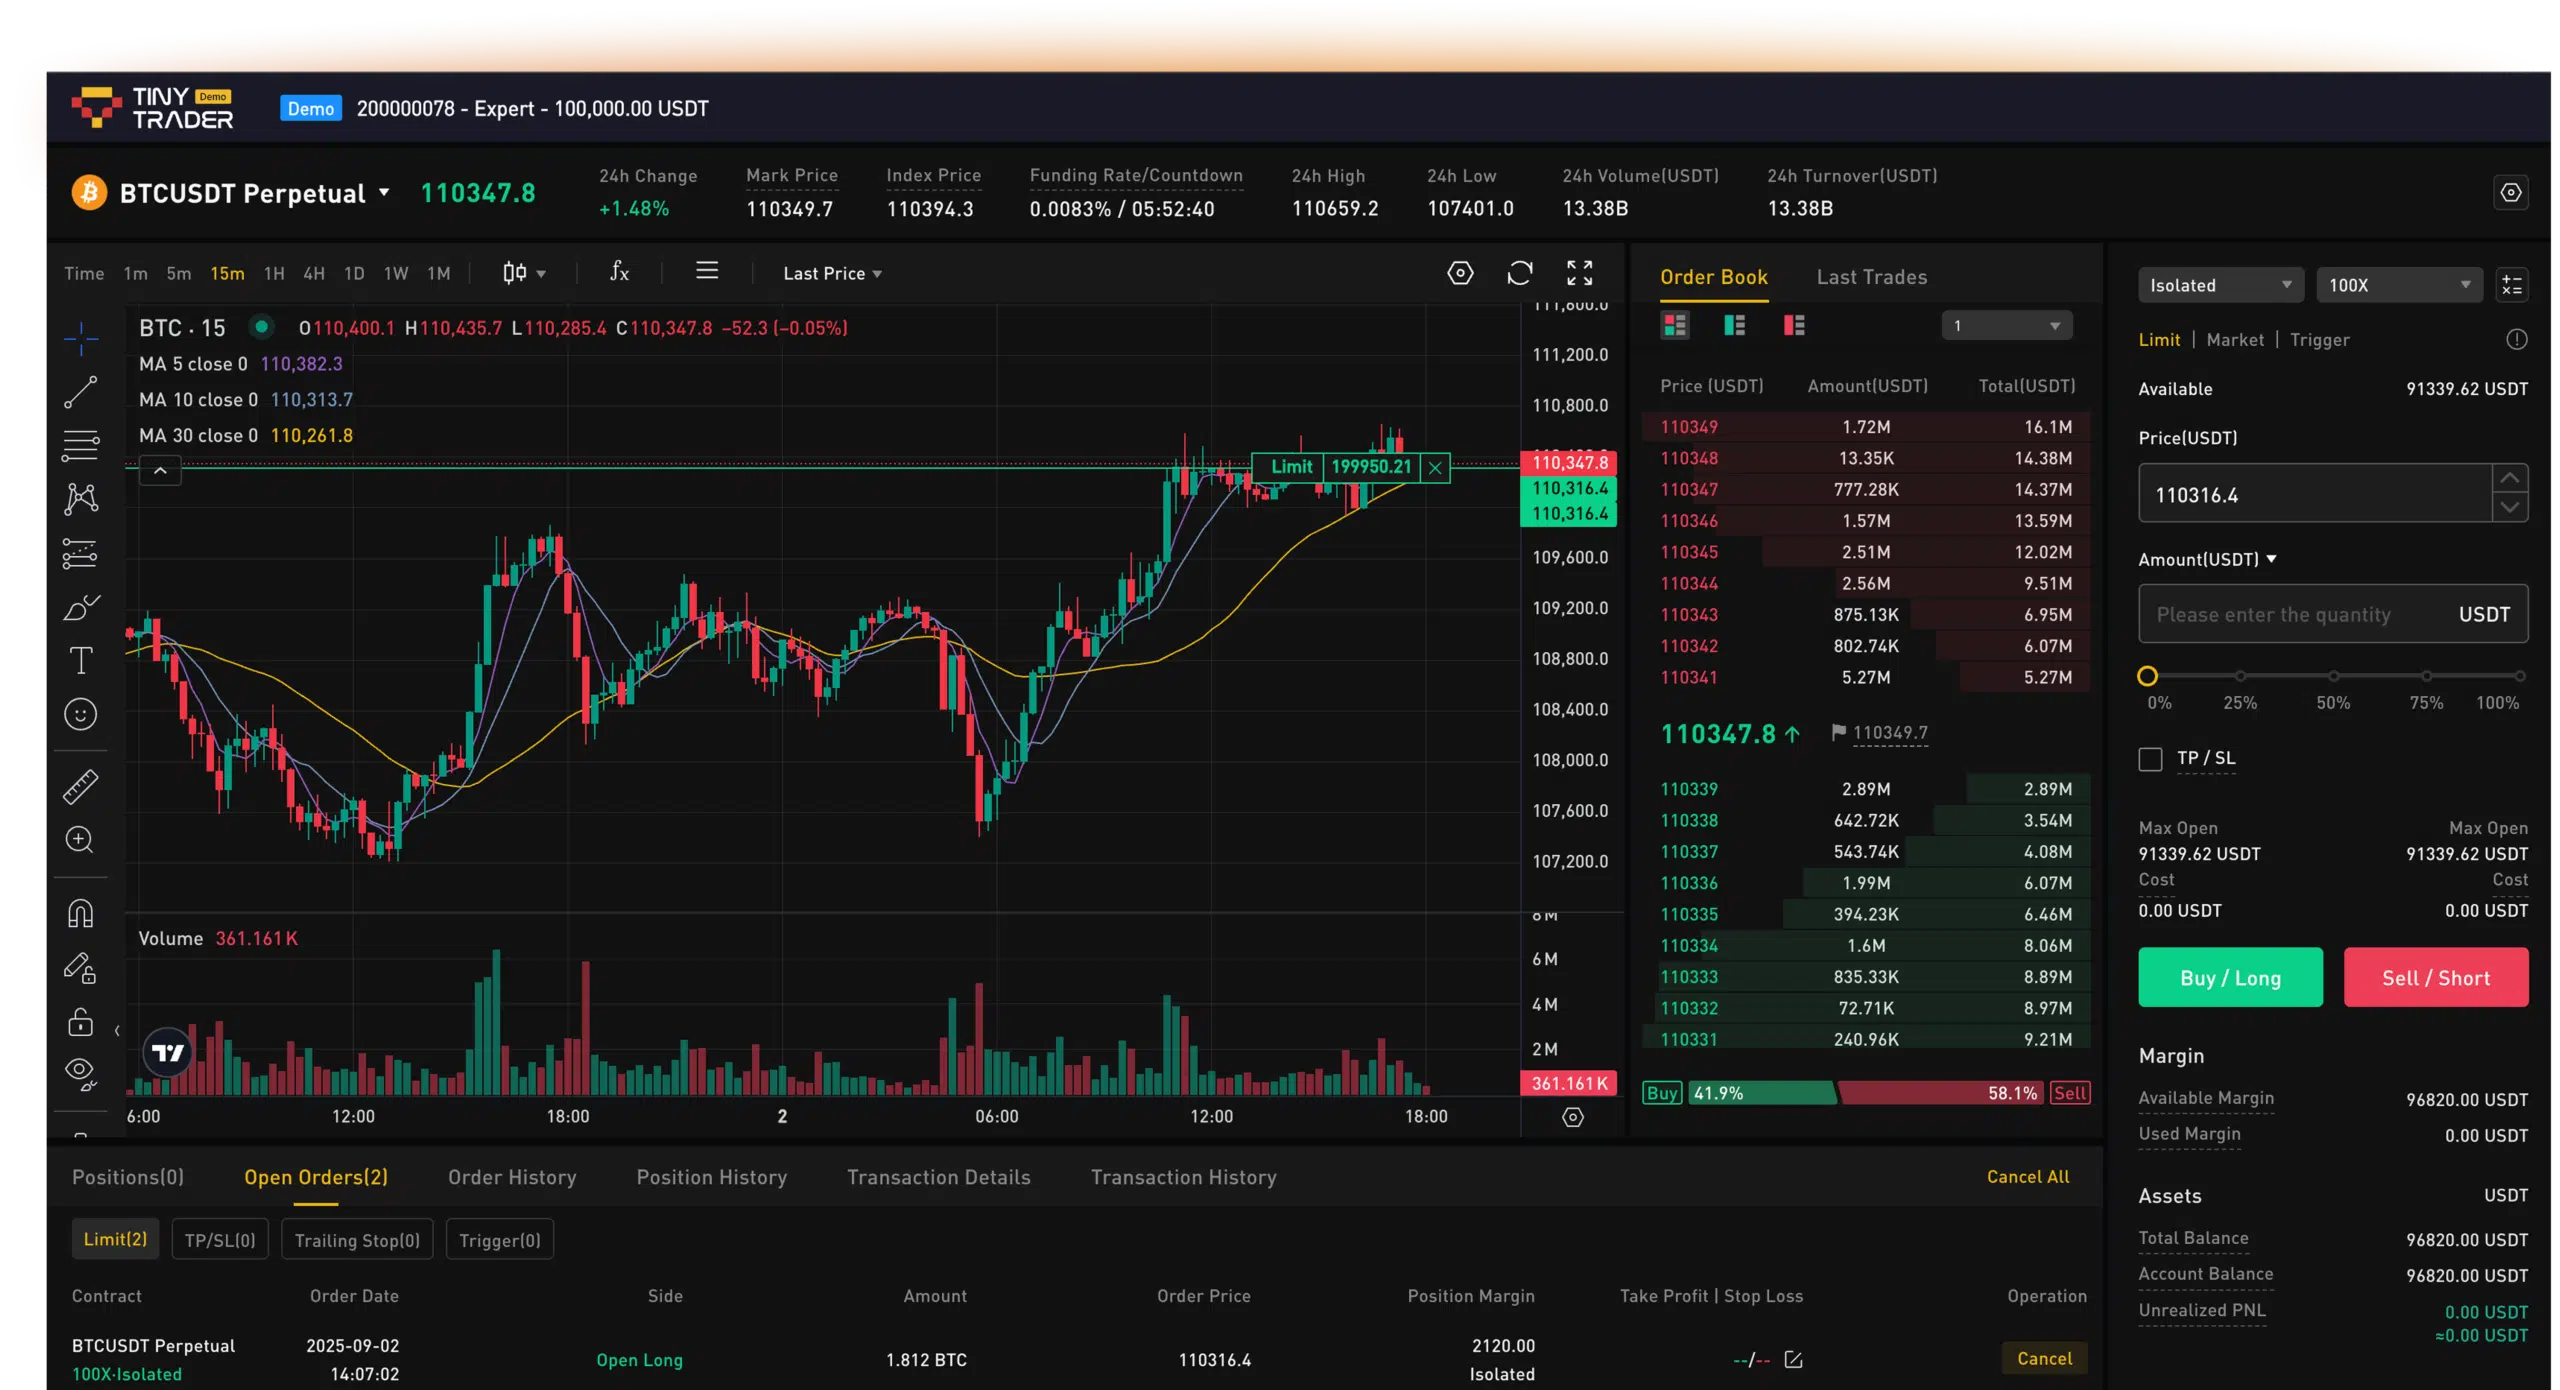2560x1390 pixels.
Task: Open the Fibonacci retracement tool
Action: click(81, 445)
